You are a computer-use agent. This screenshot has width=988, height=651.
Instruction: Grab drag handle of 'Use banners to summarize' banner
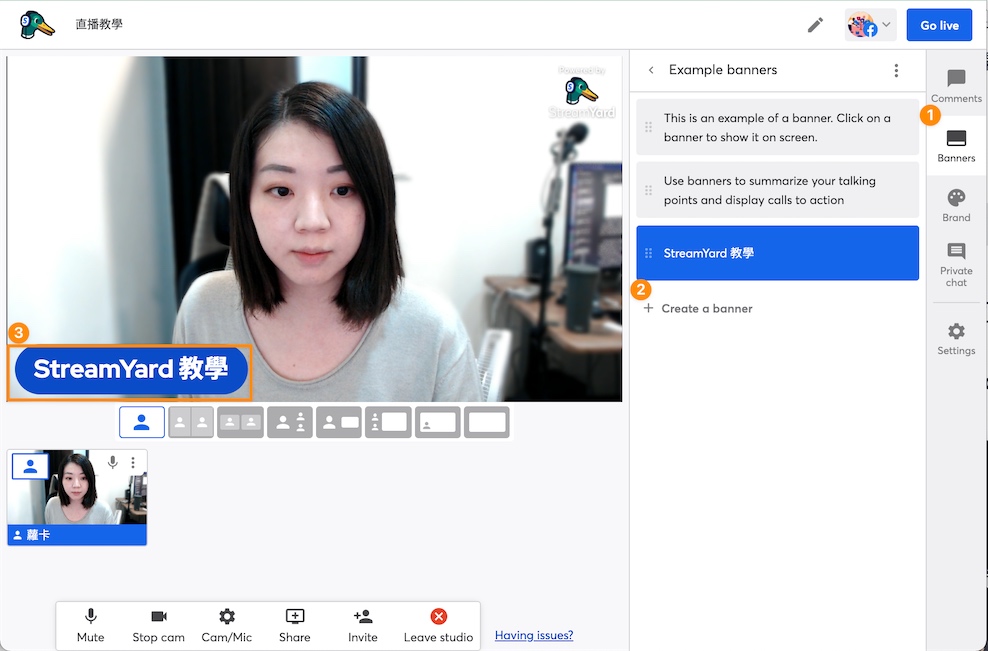[x=648, y=190]
